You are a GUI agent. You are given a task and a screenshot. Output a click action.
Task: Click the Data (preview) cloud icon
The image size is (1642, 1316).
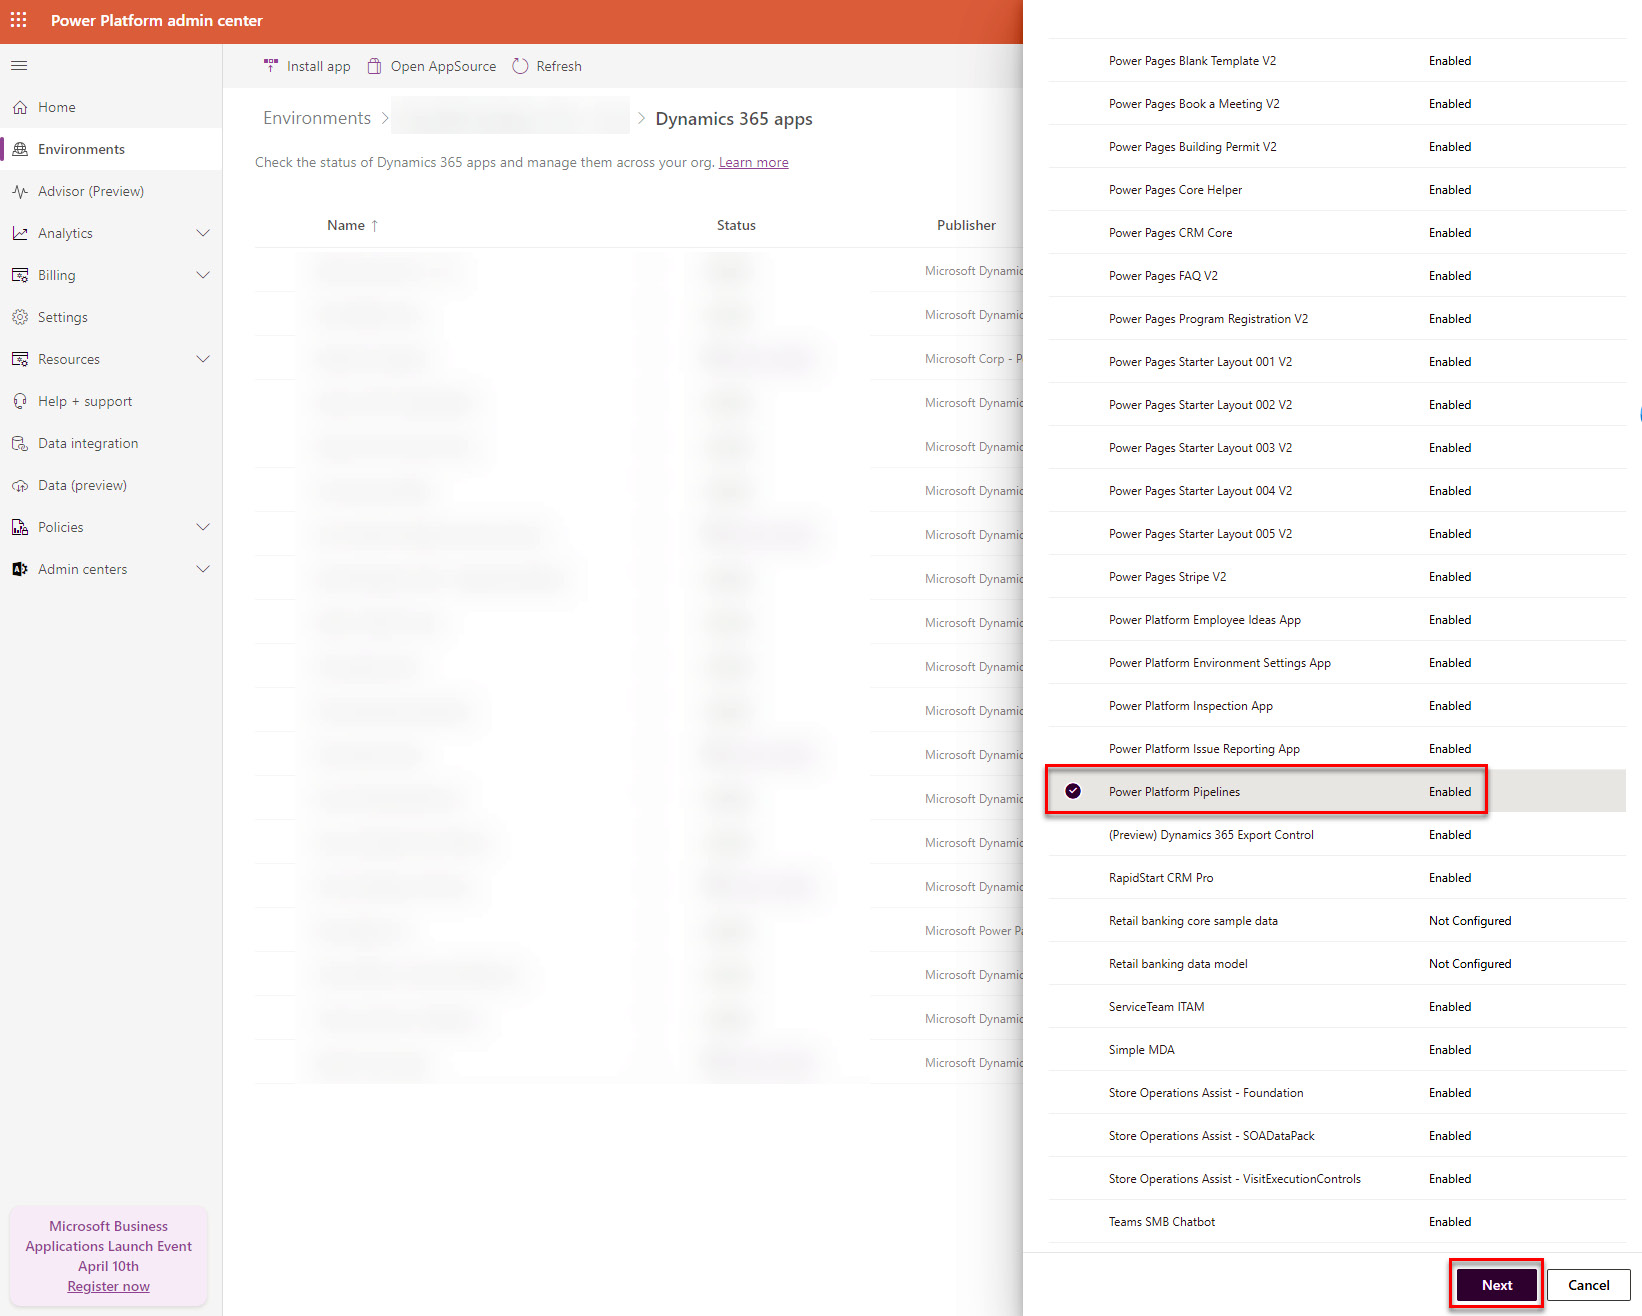coord(20,485)
